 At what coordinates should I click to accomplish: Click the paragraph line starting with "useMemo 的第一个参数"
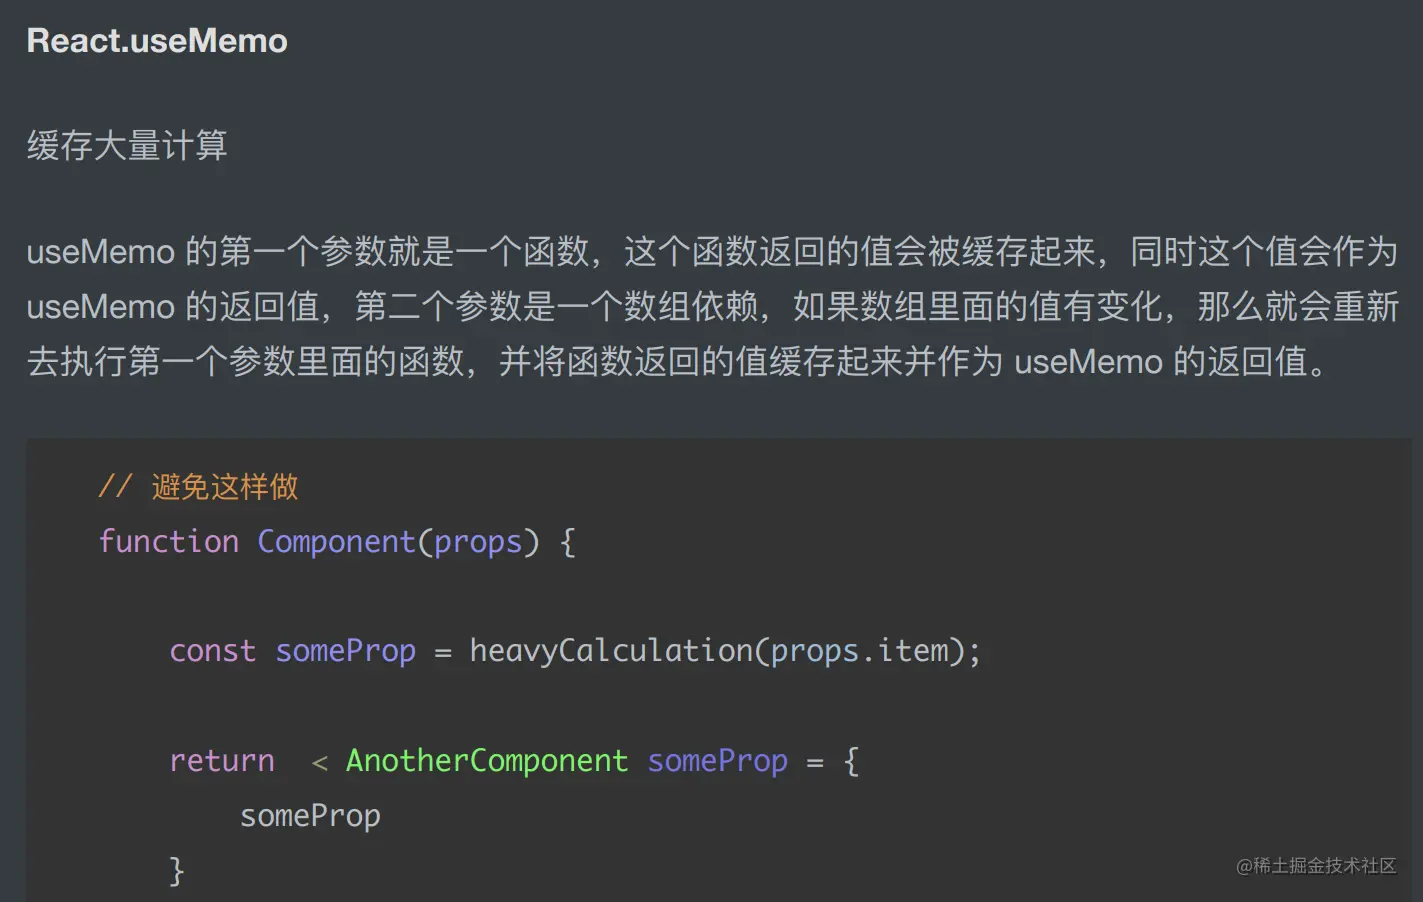(711, 252)
